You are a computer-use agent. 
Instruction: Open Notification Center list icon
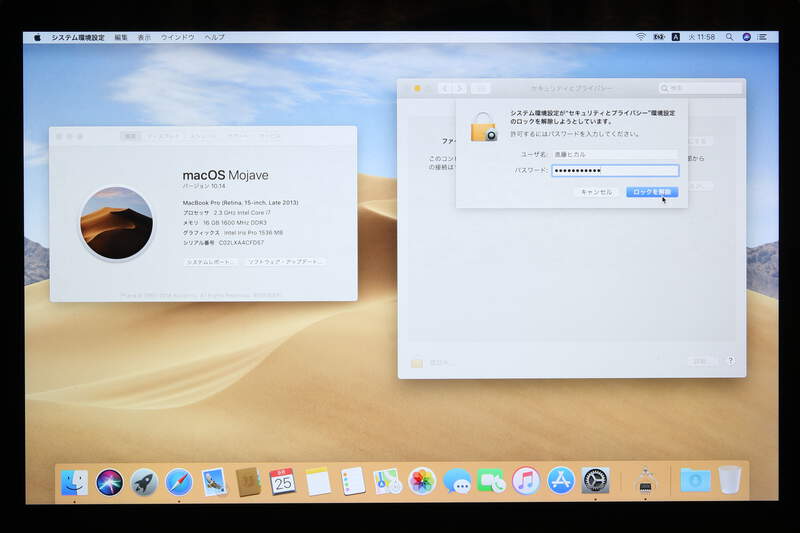tap(762, 37)
